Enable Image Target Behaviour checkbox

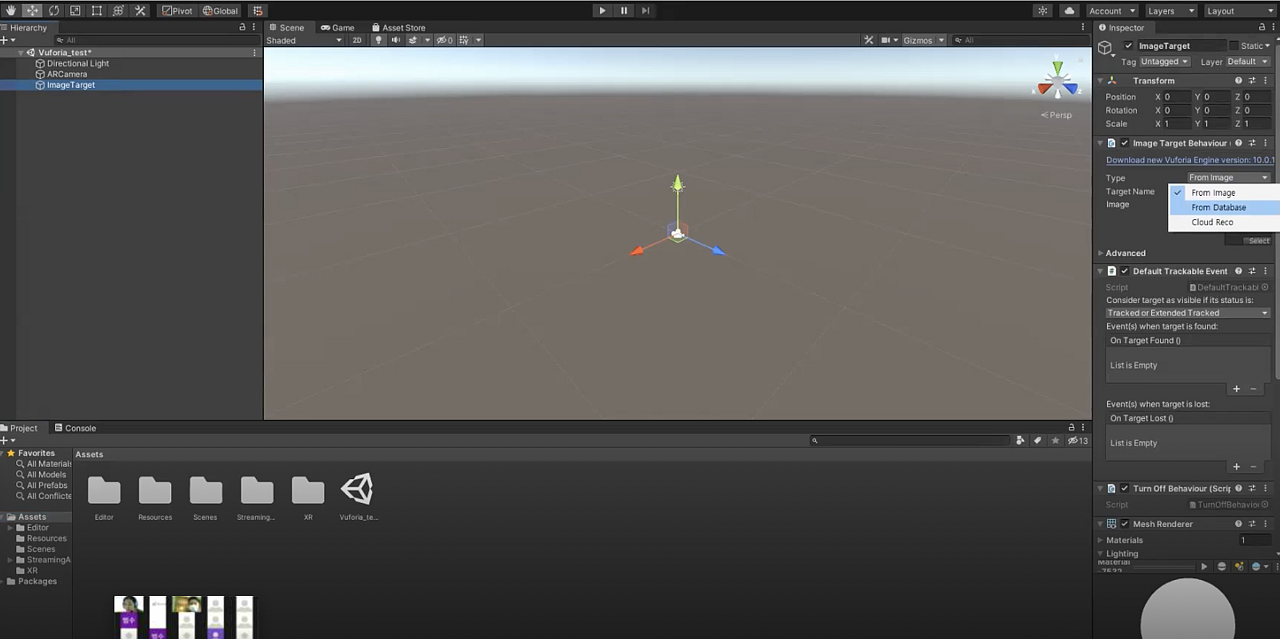tap(1124, 143)
